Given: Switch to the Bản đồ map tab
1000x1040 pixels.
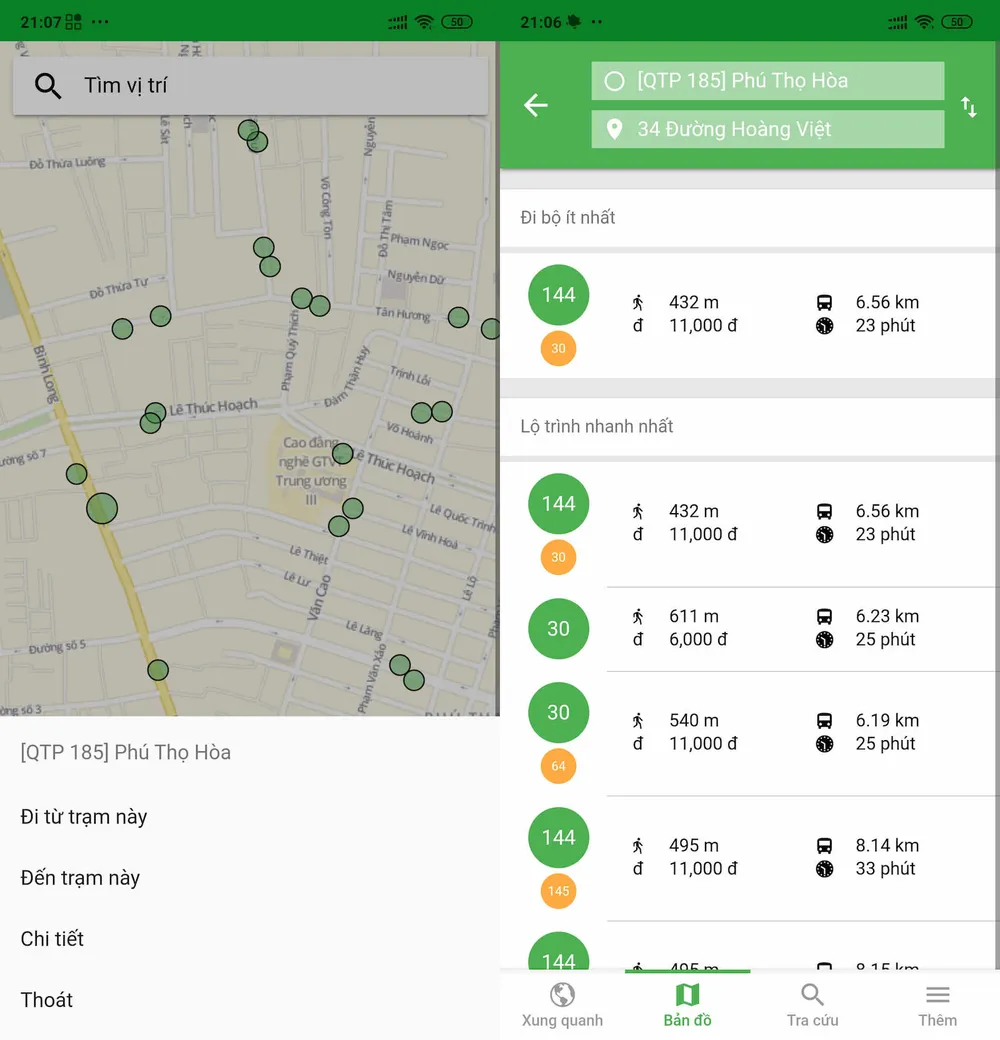Looking at the screenshot, I should tap(687, 1004).
